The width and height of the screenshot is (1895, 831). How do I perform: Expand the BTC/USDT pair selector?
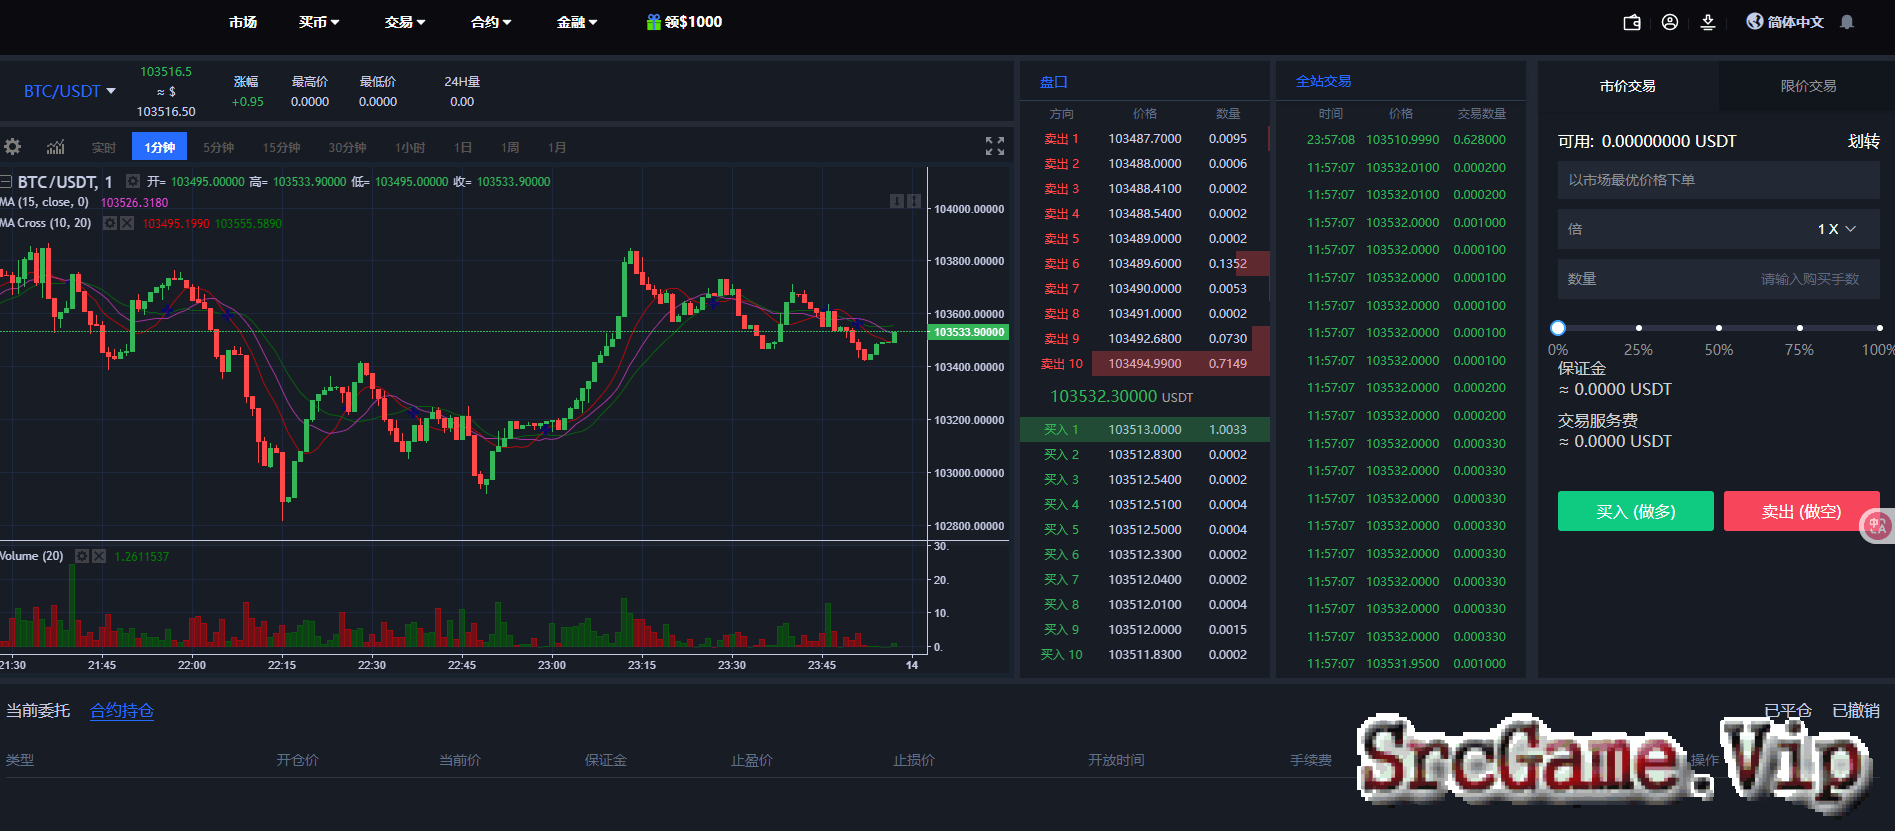click(x=70, y=91)
